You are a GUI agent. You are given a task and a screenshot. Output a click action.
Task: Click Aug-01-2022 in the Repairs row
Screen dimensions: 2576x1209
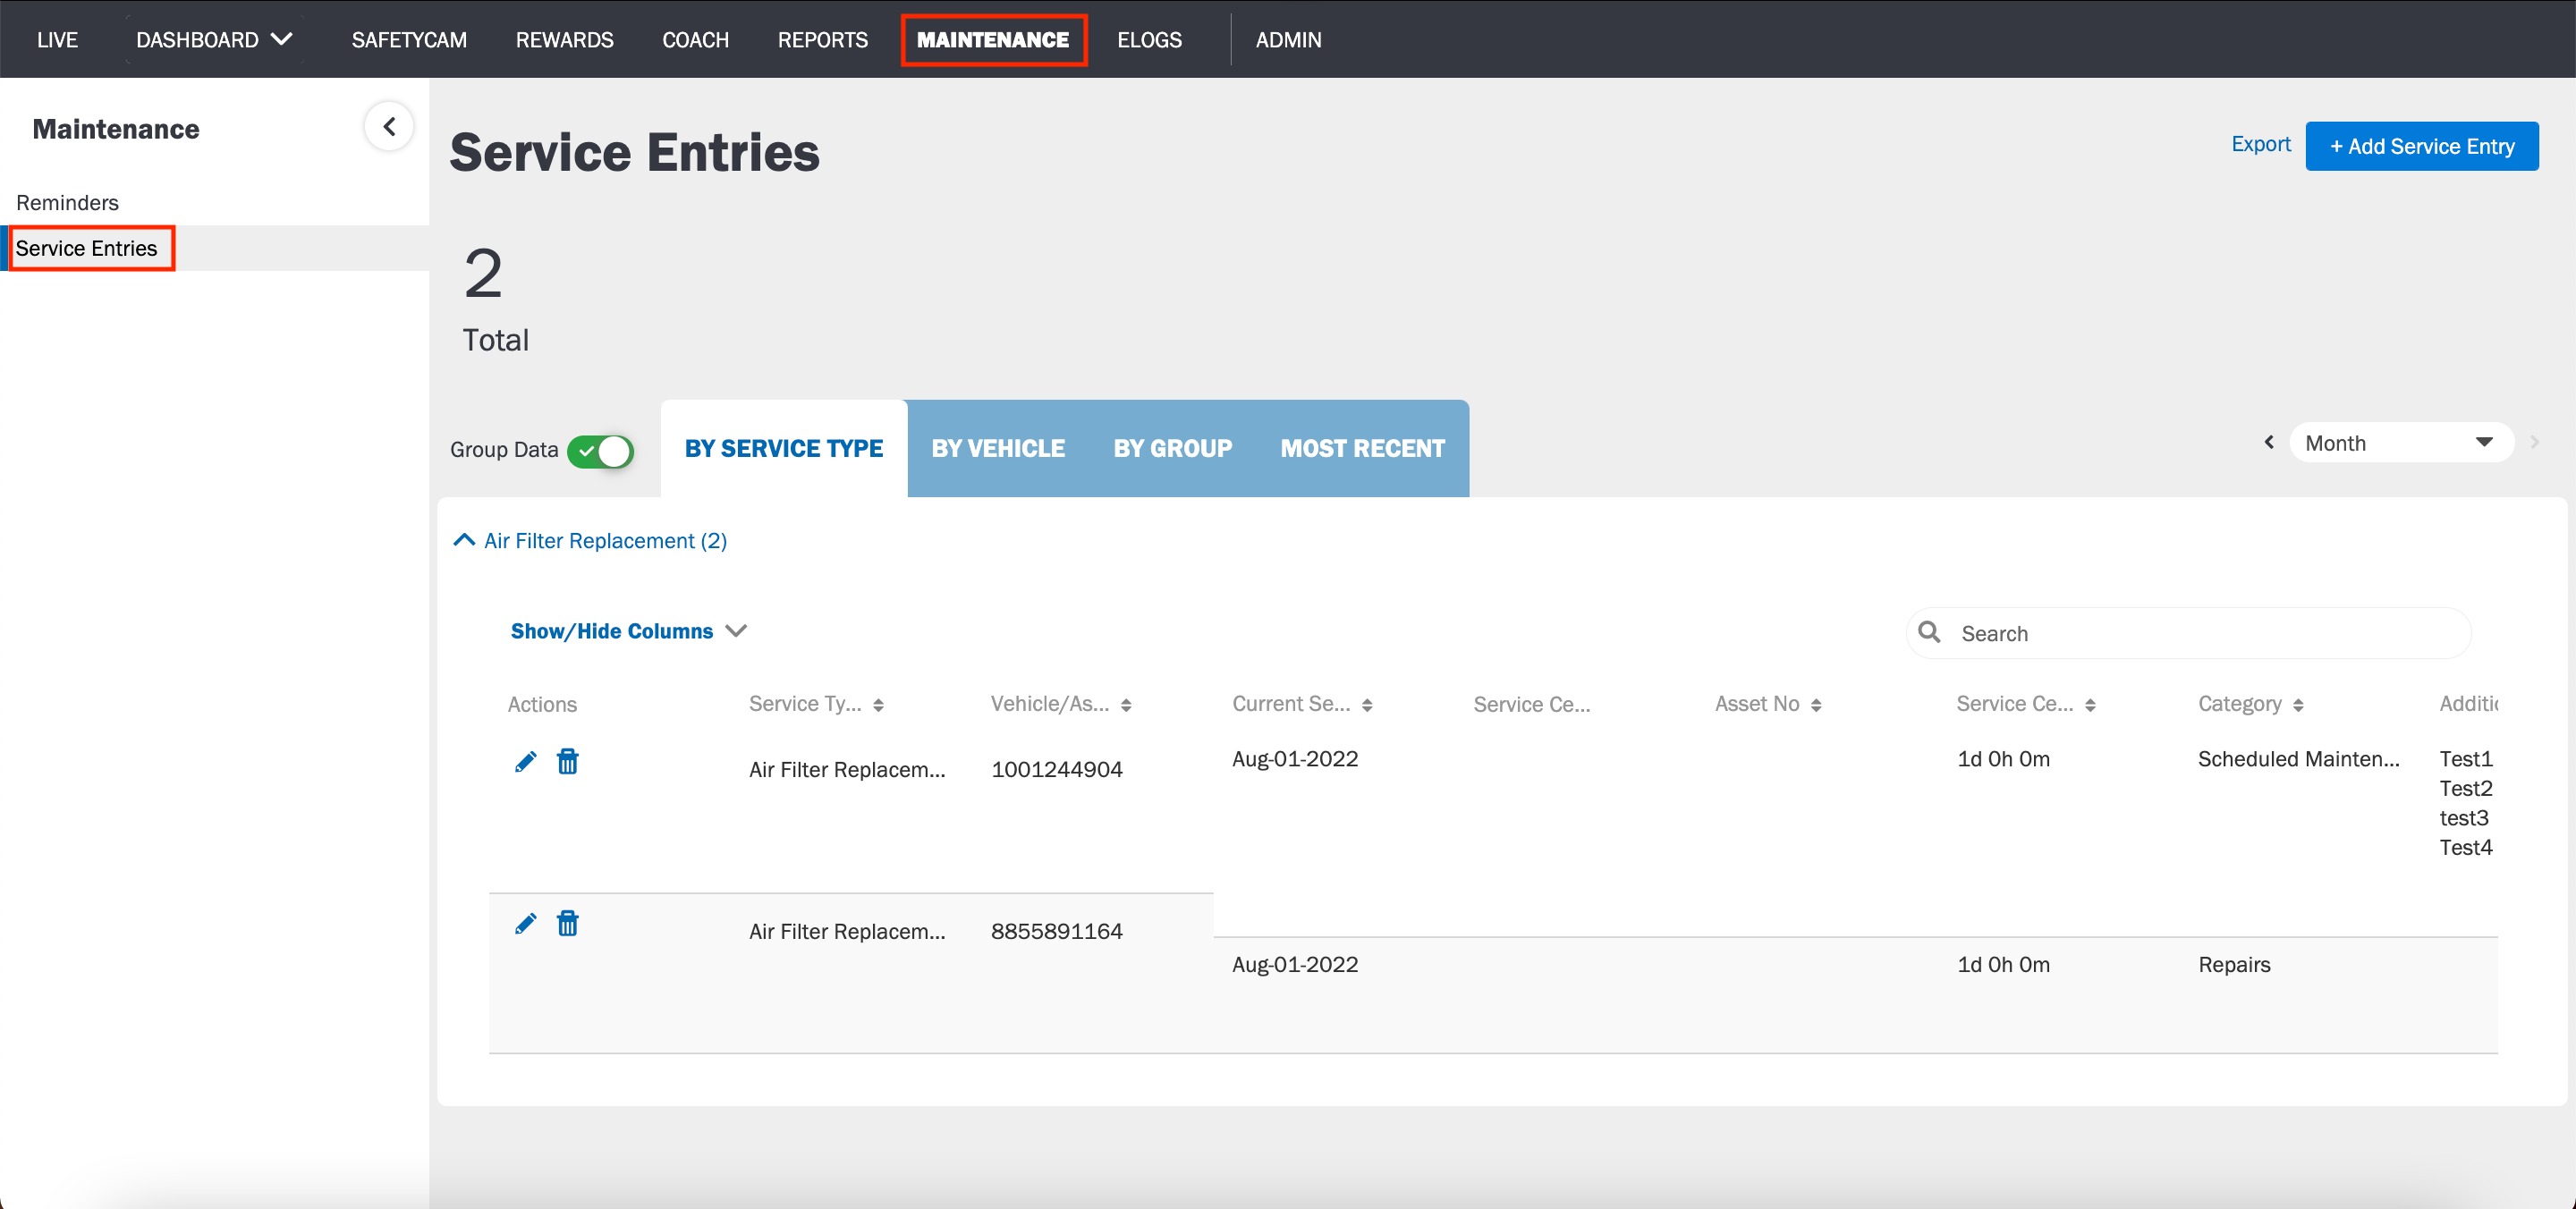(x=1294, y=964)
